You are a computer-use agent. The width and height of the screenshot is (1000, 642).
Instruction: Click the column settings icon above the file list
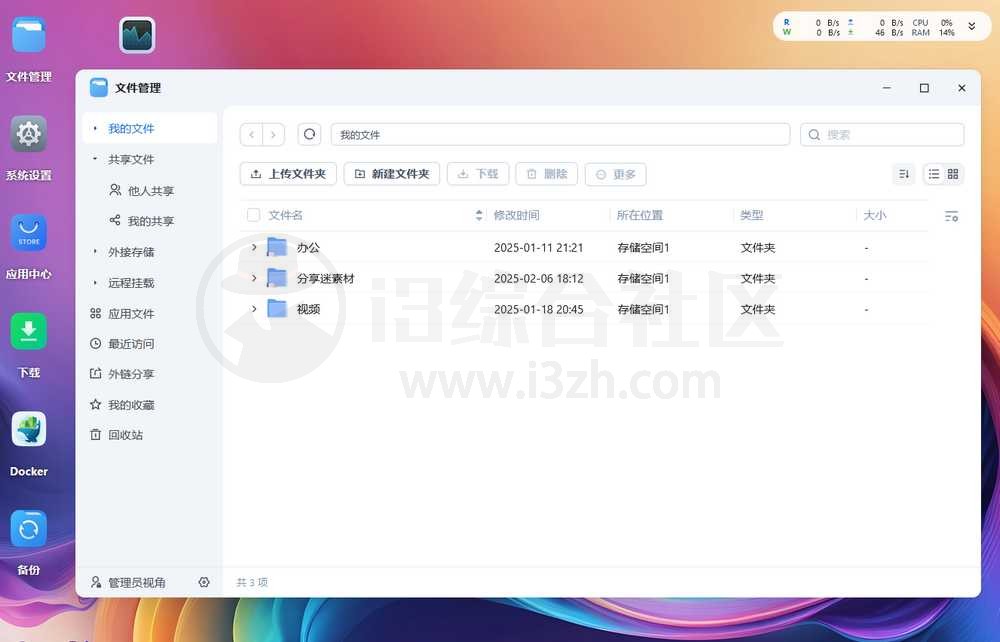click(951, 215)
